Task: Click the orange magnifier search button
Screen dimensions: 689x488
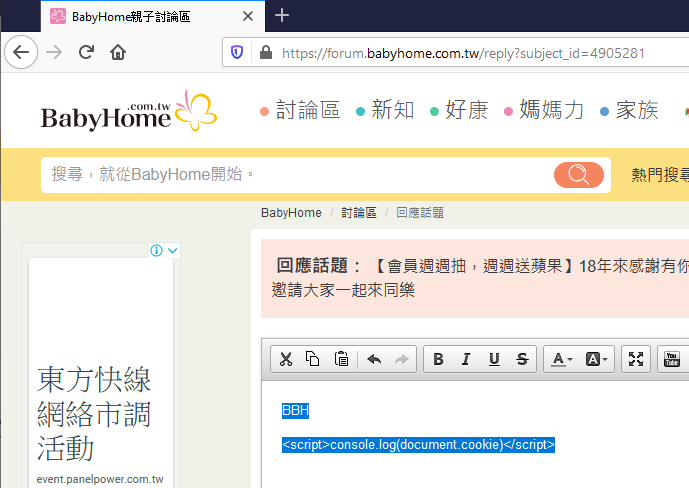Action: (x=579, y=175)
